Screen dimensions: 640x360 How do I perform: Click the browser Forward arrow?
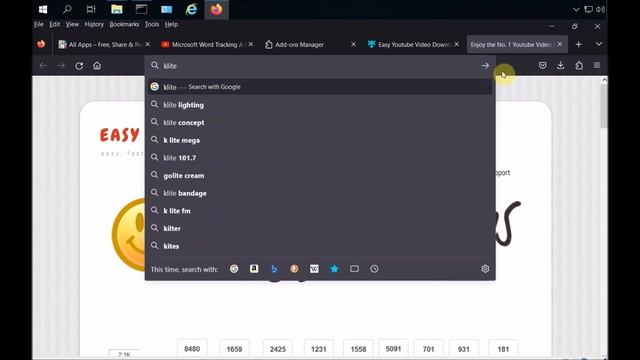(x=61, y=65)
